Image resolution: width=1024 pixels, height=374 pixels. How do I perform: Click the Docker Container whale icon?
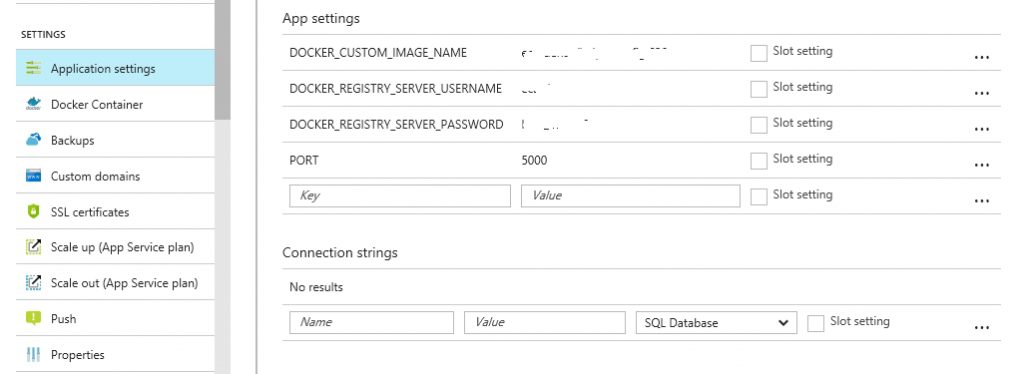(x=33, y=104)
